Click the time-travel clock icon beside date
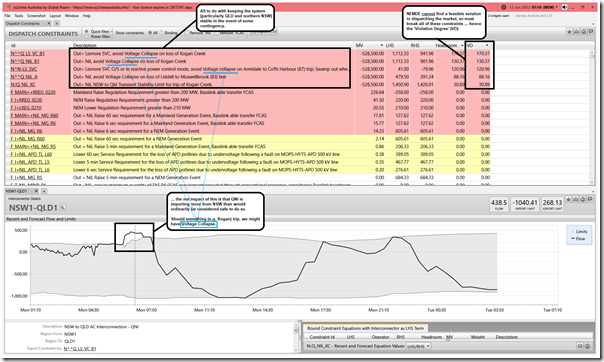 coord(504,7)
